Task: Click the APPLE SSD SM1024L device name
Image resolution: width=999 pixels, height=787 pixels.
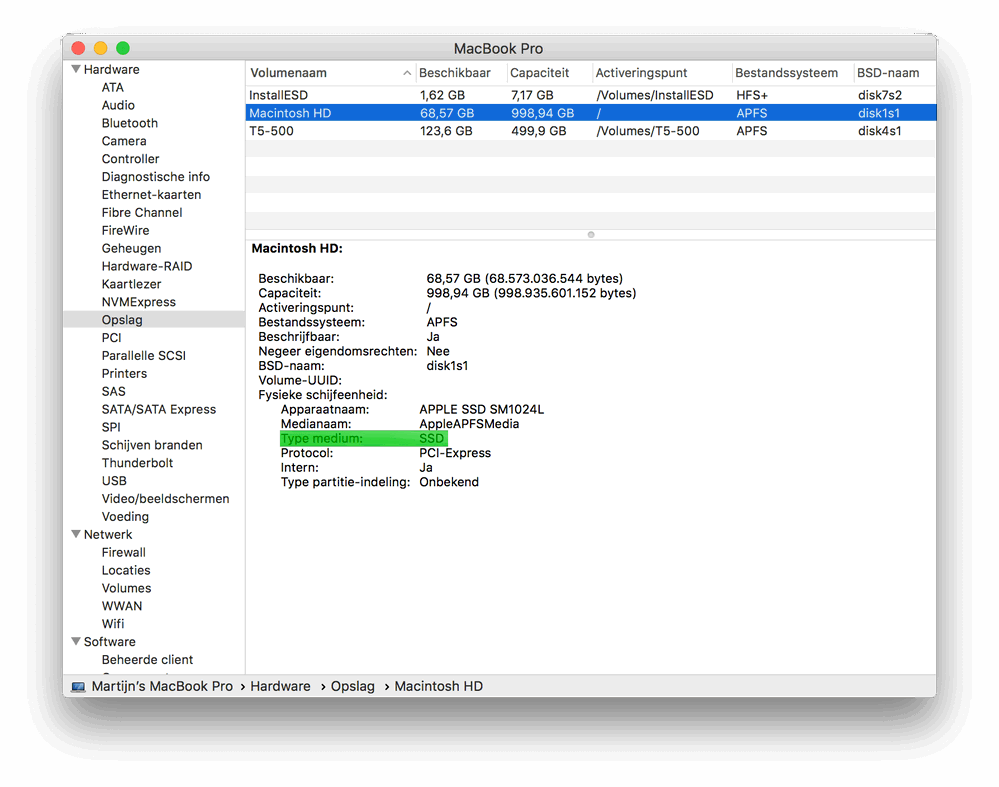Action: (x=482, y=409)
